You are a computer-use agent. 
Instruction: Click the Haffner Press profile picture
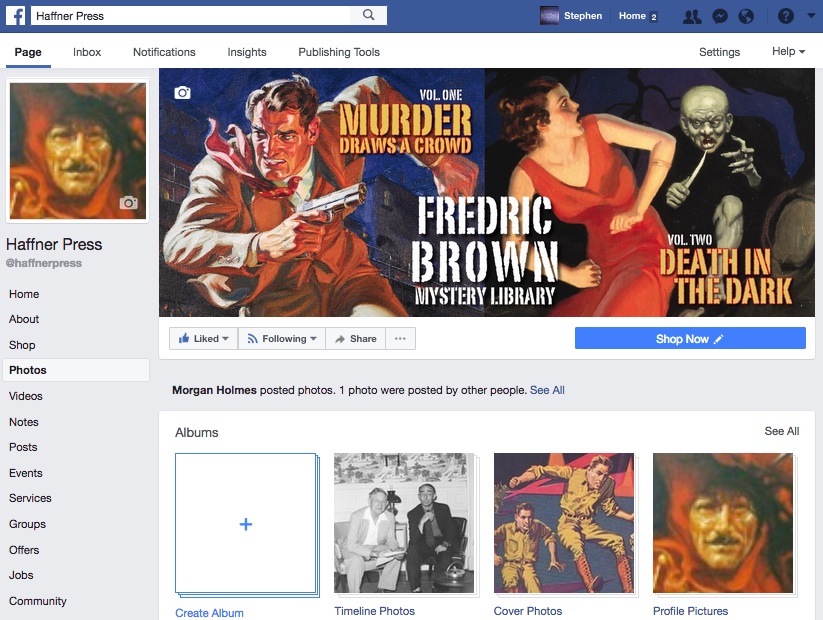[x=78, y=151]
